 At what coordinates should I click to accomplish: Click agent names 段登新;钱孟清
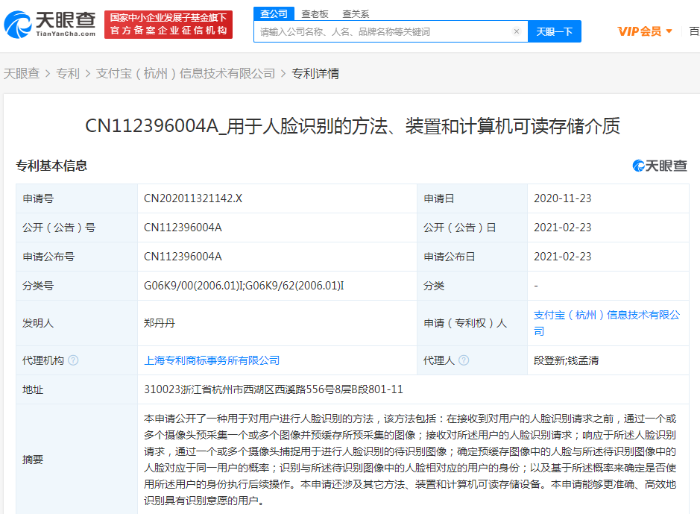[x=566, y=360]
